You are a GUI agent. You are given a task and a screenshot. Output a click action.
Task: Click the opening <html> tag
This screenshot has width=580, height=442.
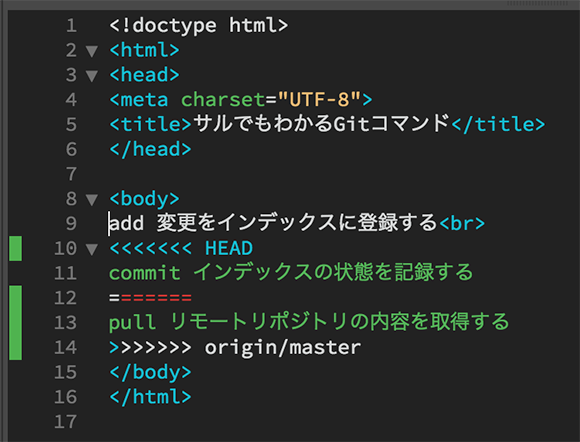[x=144, y=51]
